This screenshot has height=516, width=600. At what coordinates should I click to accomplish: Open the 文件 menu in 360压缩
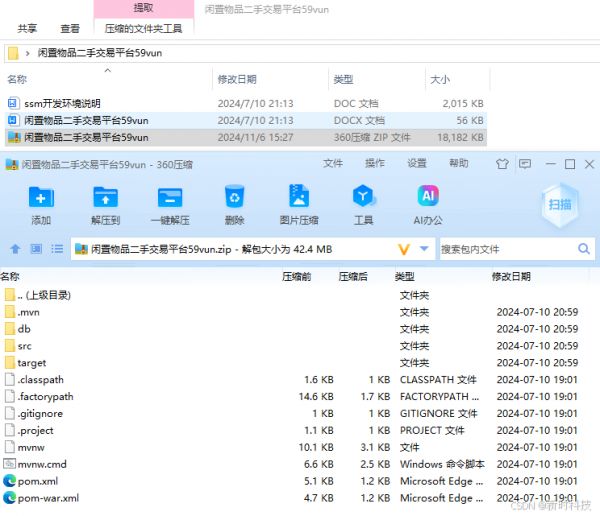(x=333, y=163)
